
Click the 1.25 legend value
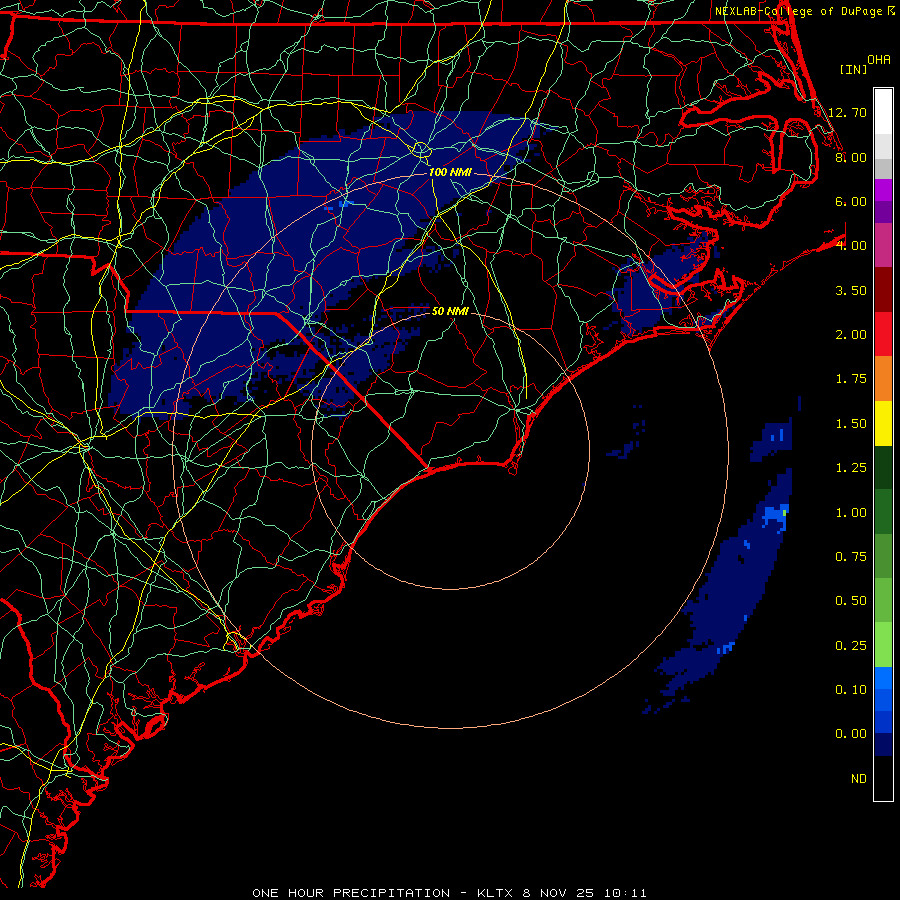point(851,468)
